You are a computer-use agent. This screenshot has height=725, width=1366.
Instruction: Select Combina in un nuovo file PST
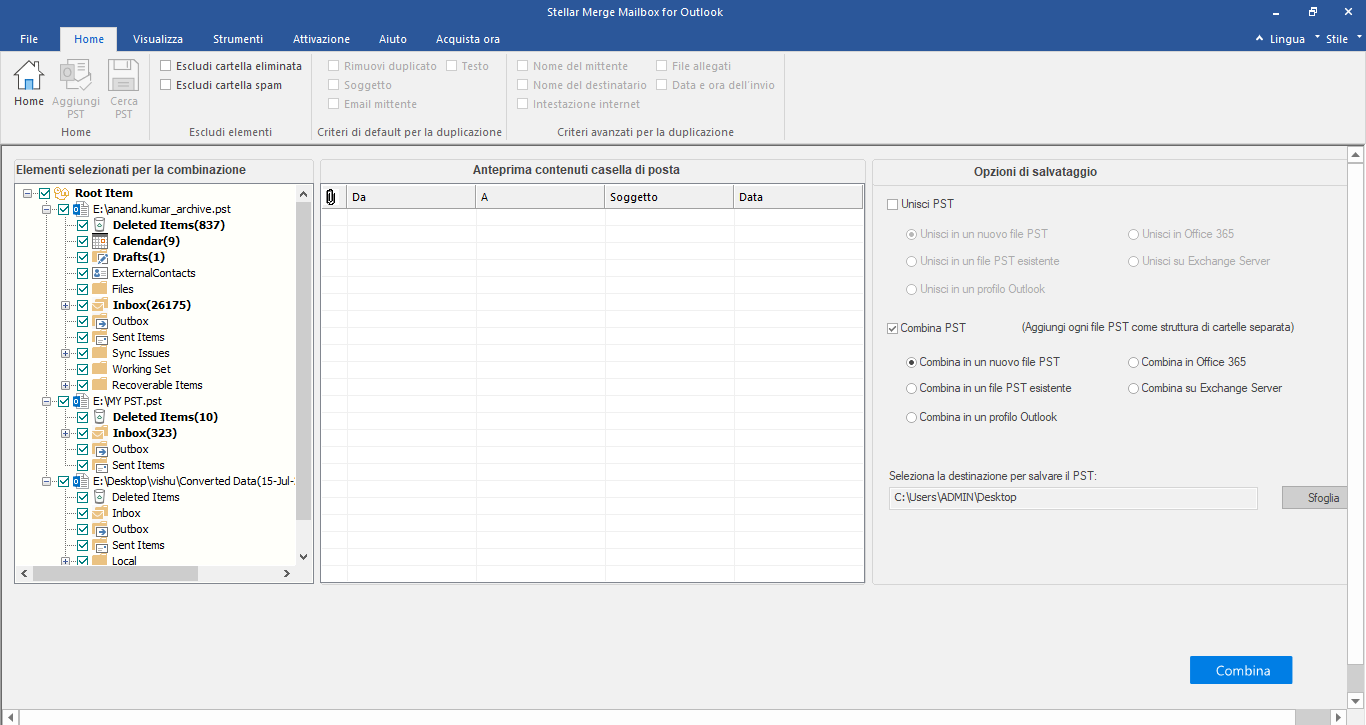pyautogui.click(x=911, y=362)
